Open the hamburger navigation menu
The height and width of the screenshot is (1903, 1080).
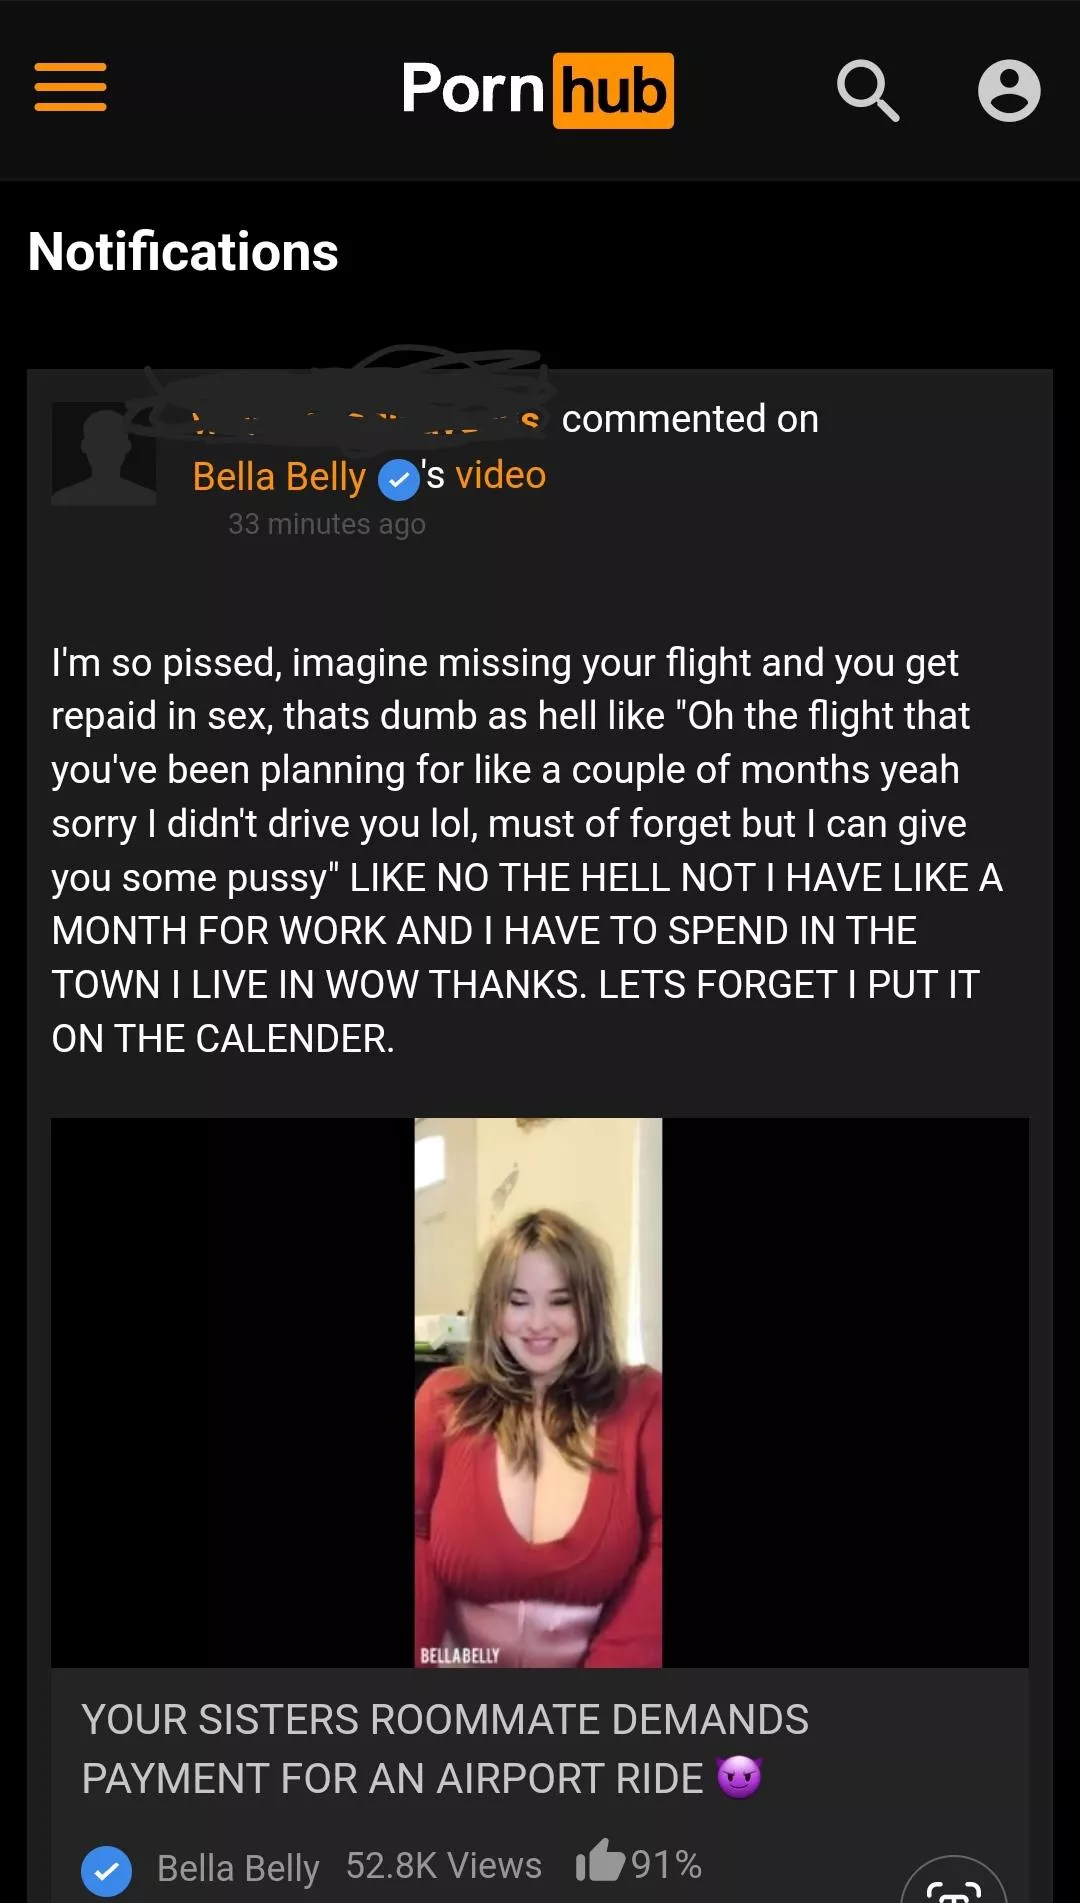(x=70, y=88)
